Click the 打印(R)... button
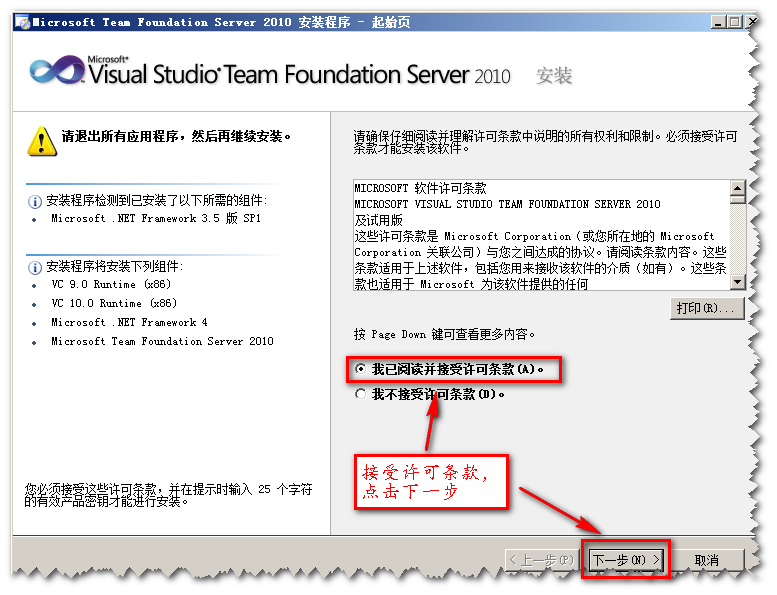Image resolution: width=777 pixels, height=595 pixels. coord(706,308)
